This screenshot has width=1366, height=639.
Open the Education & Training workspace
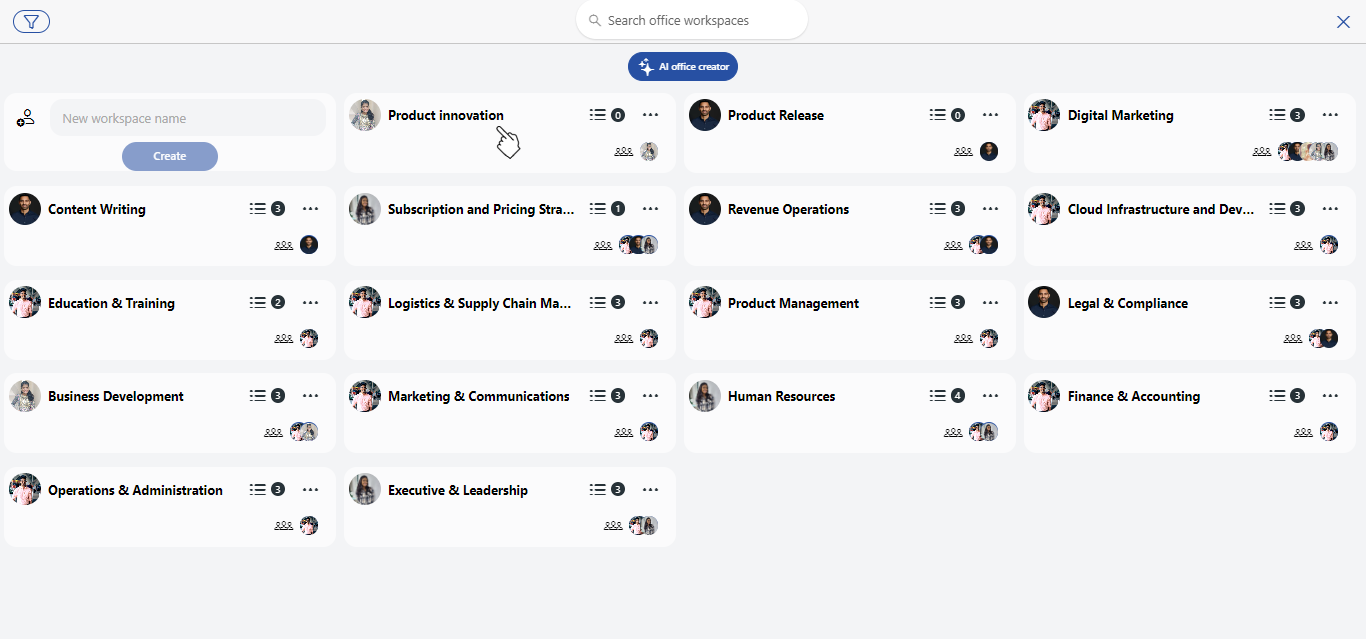(x=111, y=303)
